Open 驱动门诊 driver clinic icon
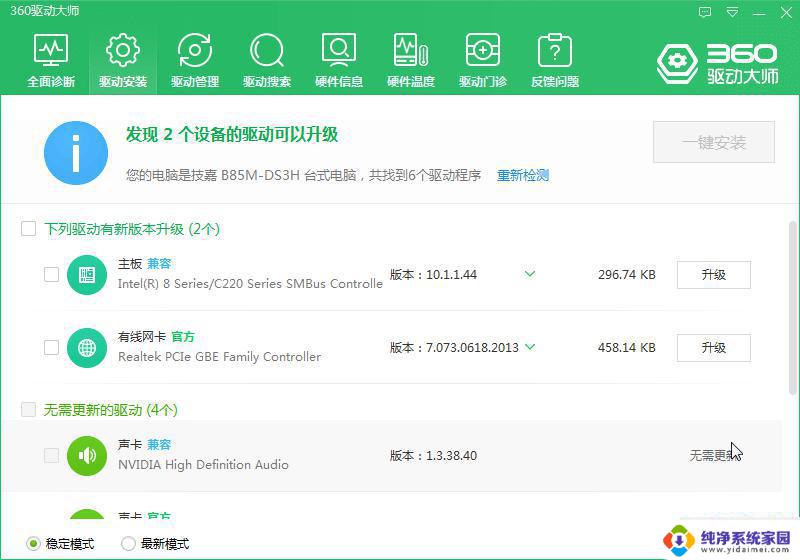The width and height of the screenshot is (800, 560). click(483, 60)
